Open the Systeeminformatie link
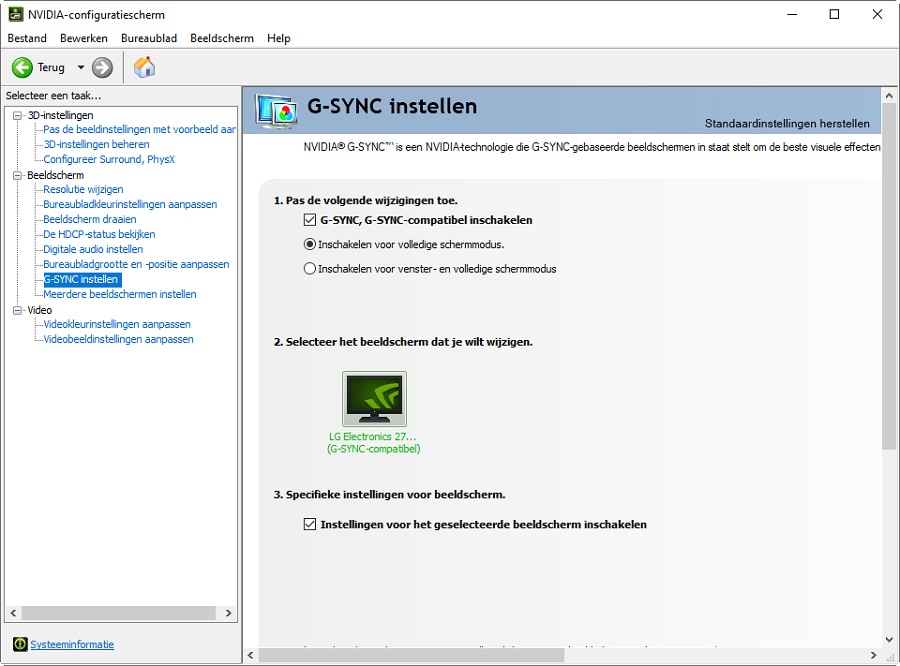 click(72, 645)
